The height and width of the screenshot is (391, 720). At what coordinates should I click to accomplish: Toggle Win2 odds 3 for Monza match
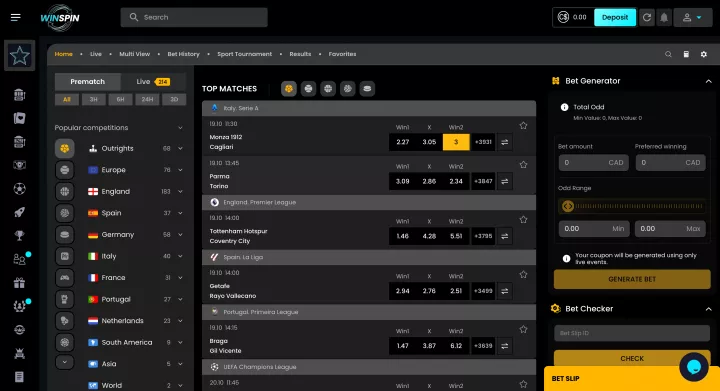456,142
